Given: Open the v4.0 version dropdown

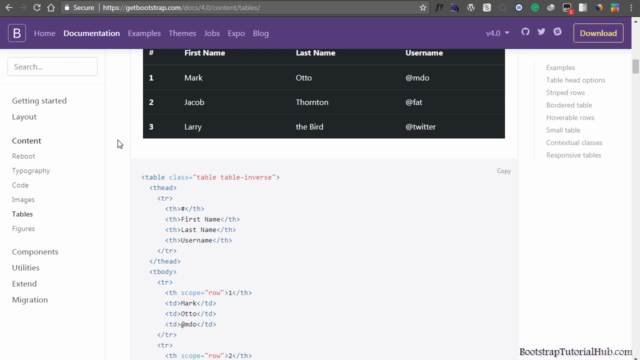Looking at the screenshot, I should tap(497, 33).
